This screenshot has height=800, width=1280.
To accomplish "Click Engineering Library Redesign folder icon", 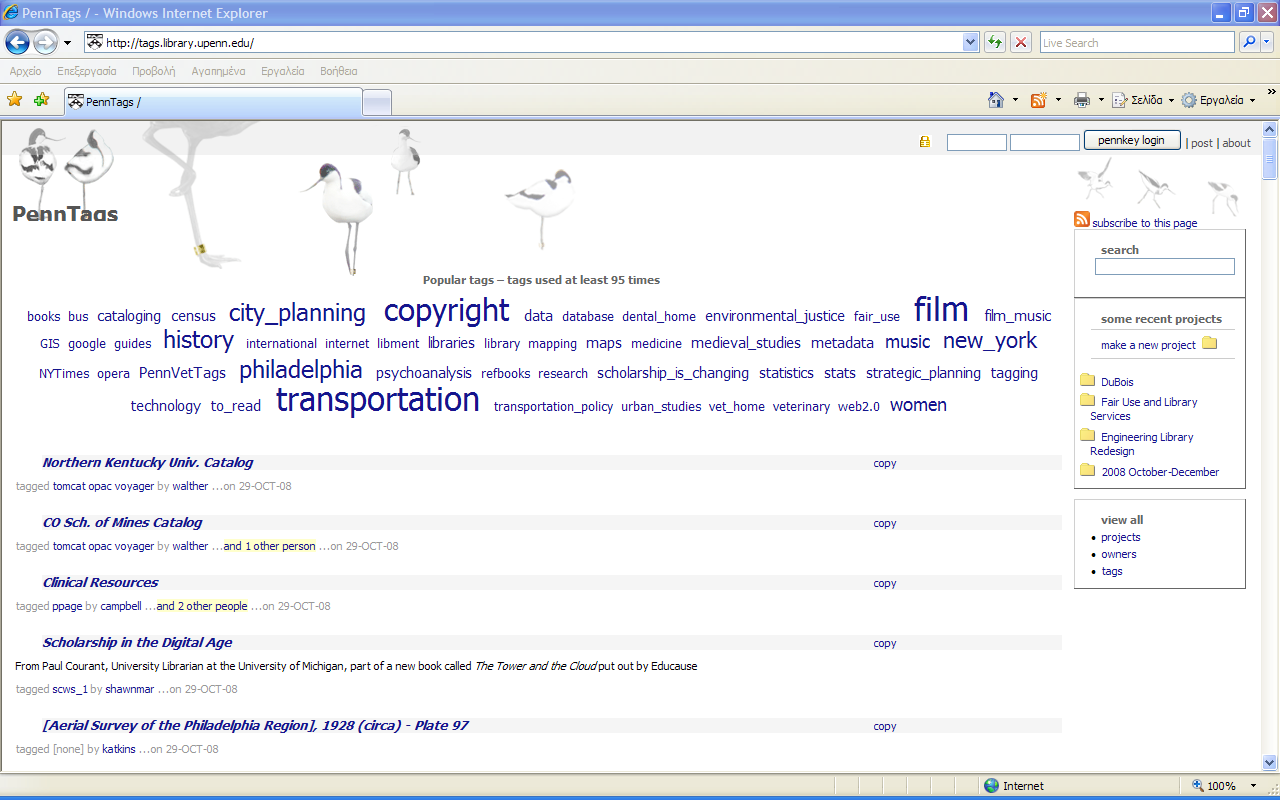I will 1088,435.
